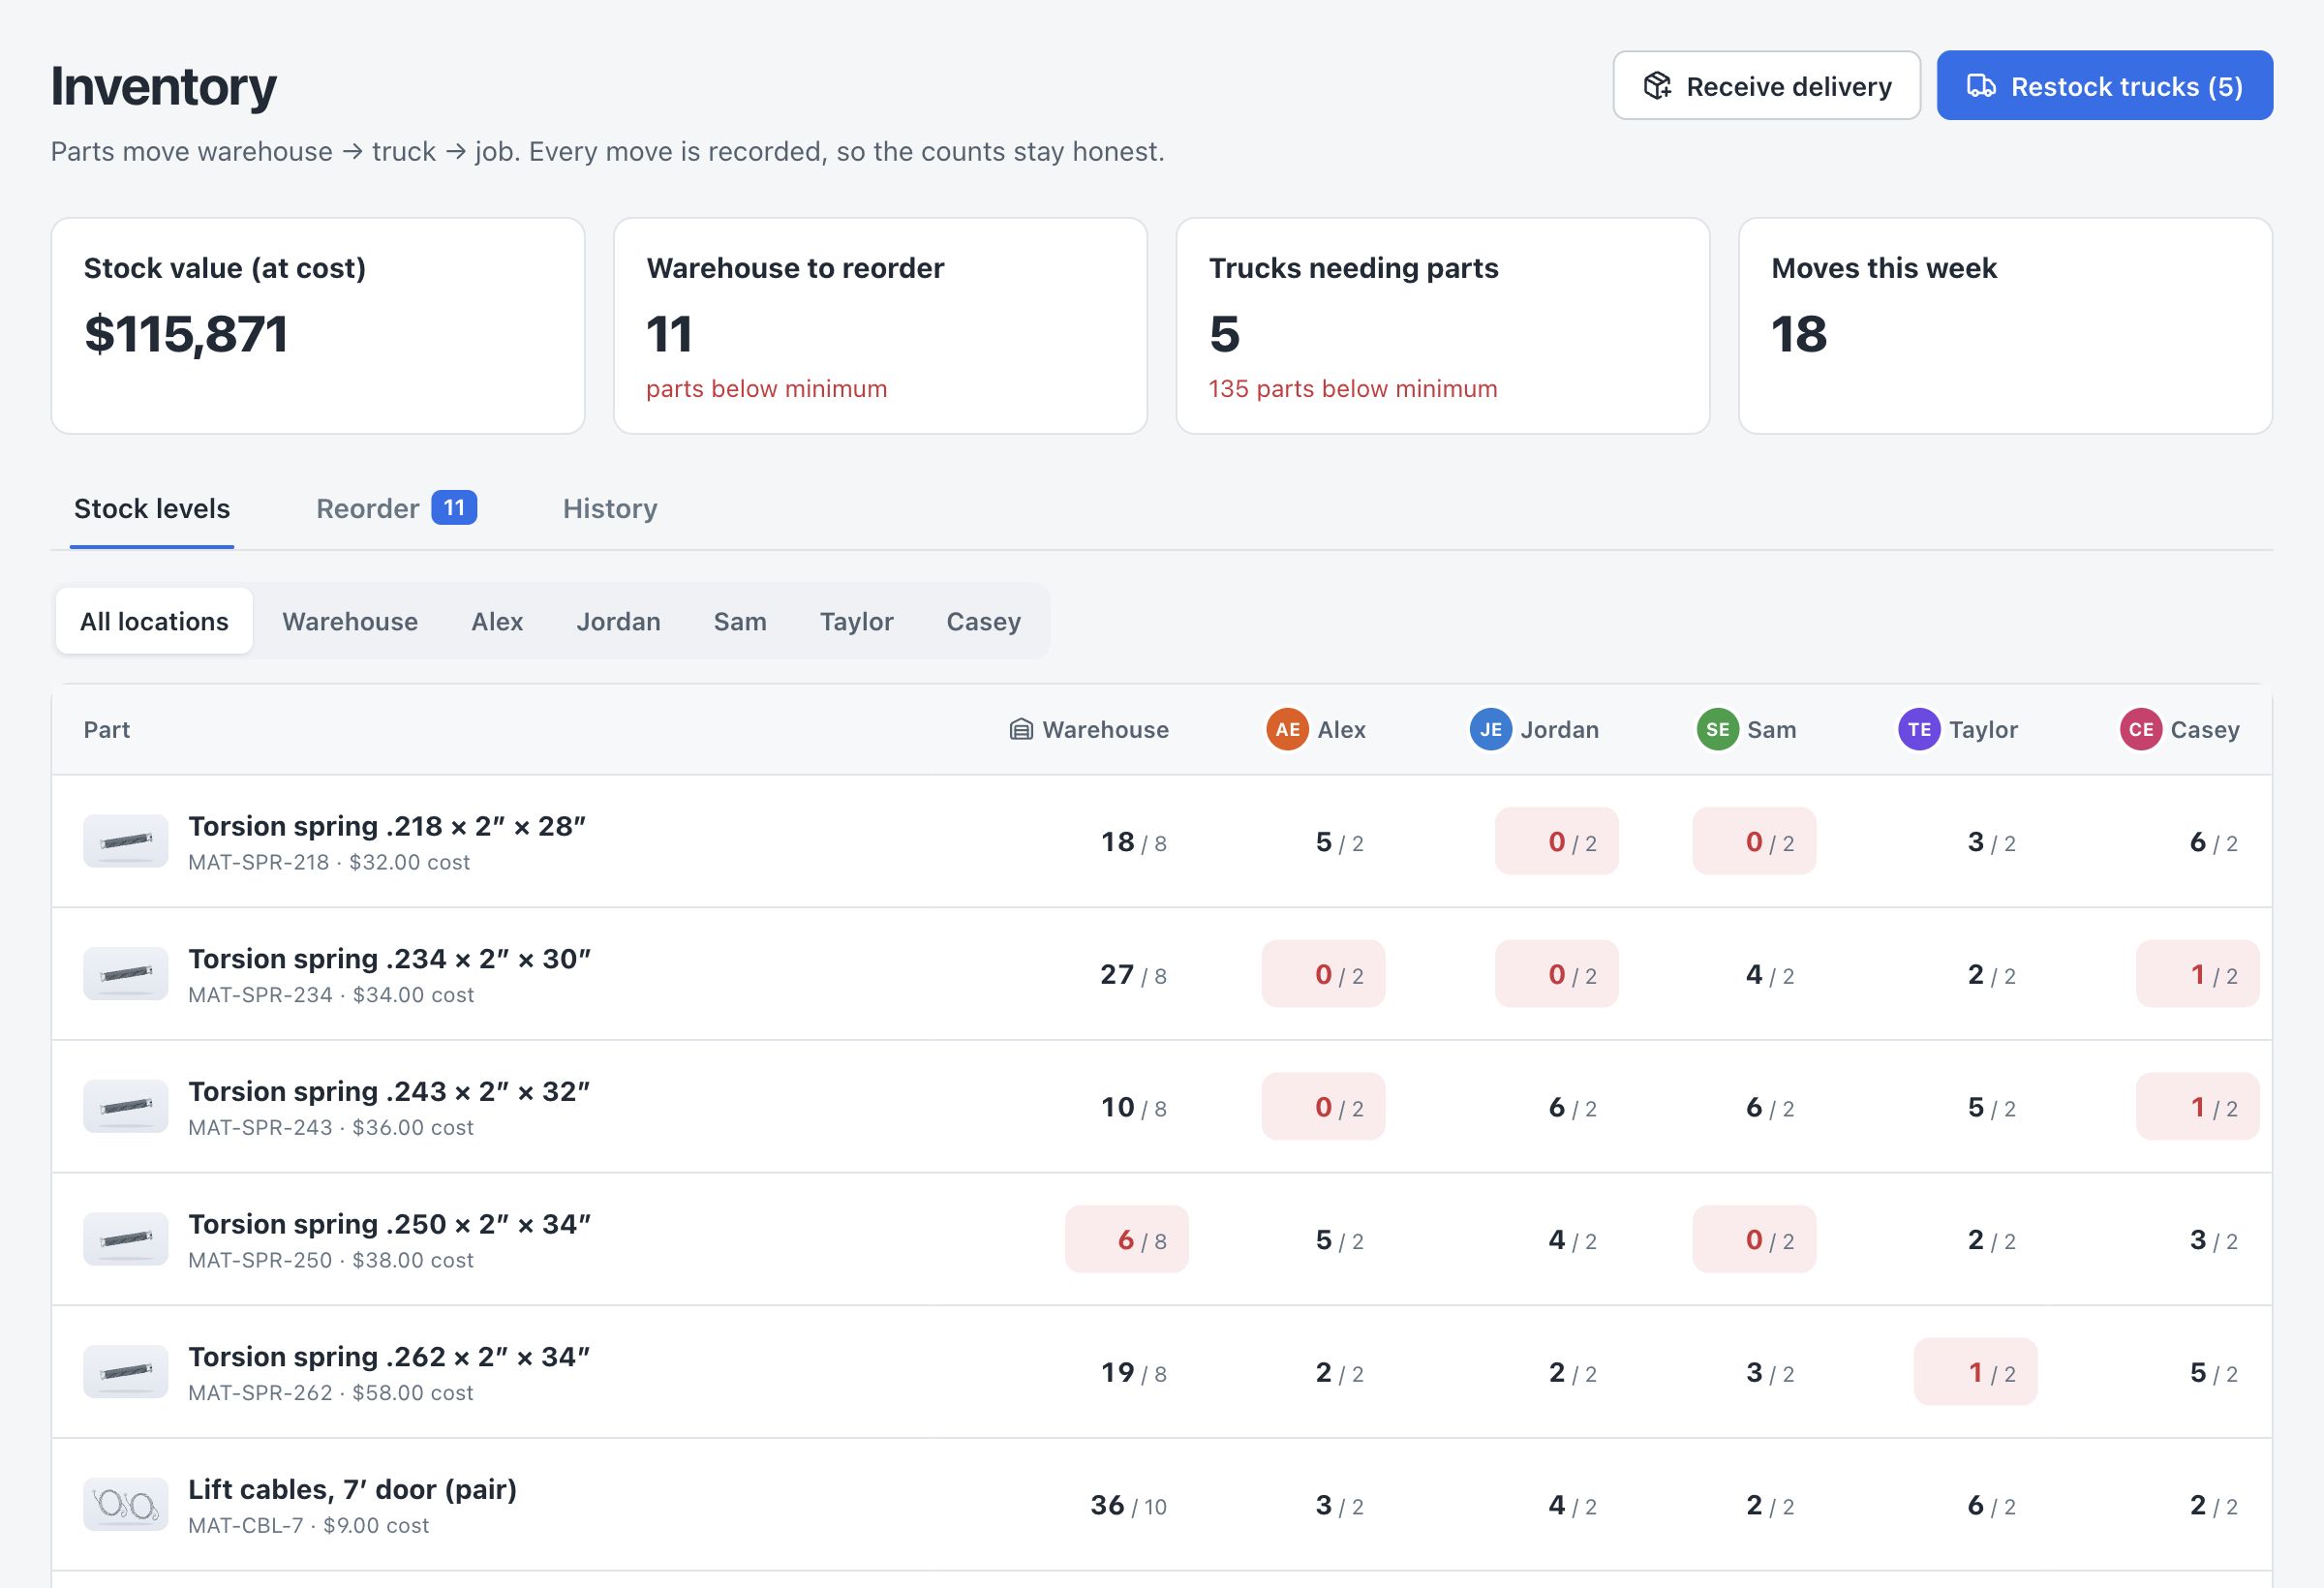The height and width of the screenshot is (1588, 2324).
Task: Click Jordan's 0 / 2 cell for MAT-SPR-218
Action: click(x=1556, y=841)
